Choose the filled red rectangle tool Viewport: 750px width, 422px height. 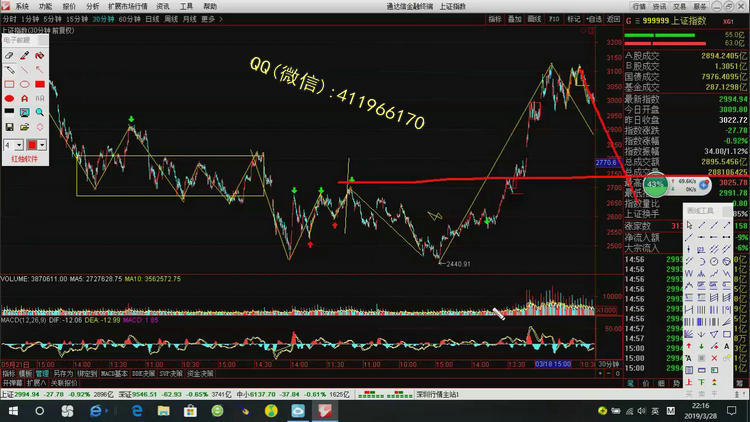coord(40,84)
